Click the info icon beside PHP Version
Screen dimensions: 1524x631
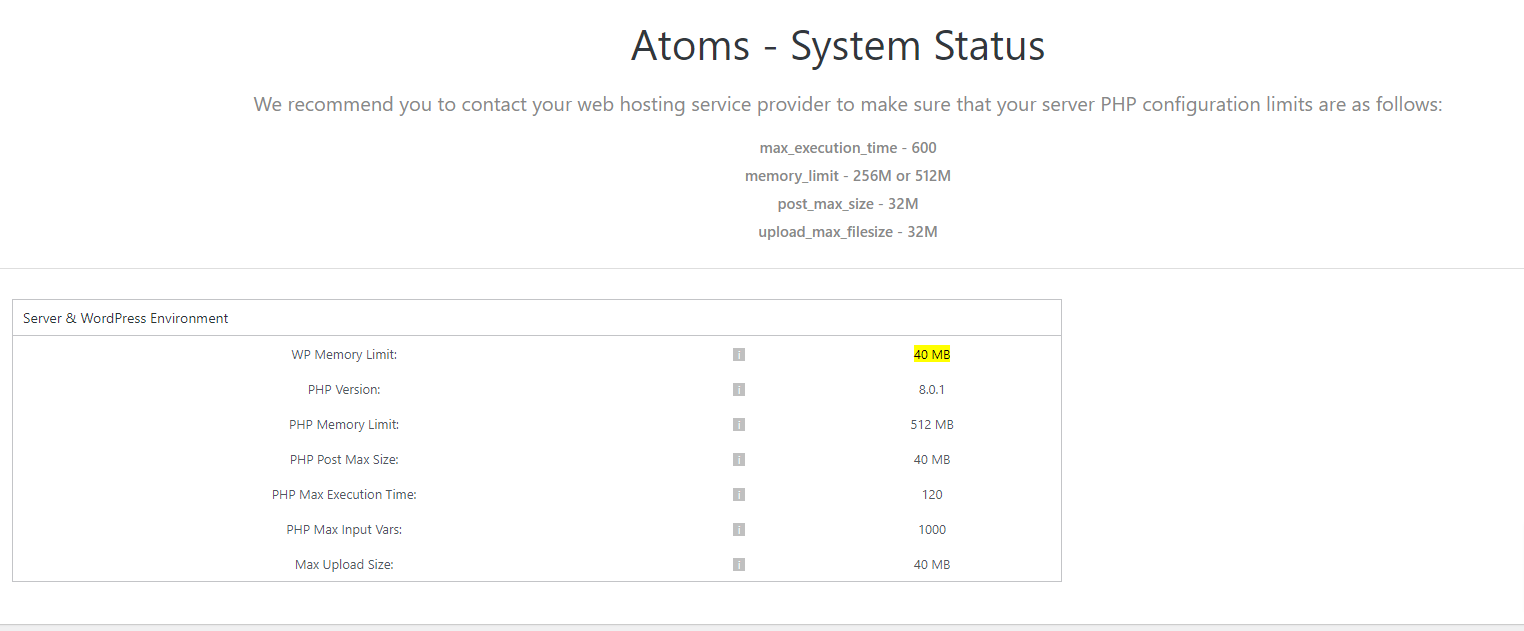pos(739,389)
